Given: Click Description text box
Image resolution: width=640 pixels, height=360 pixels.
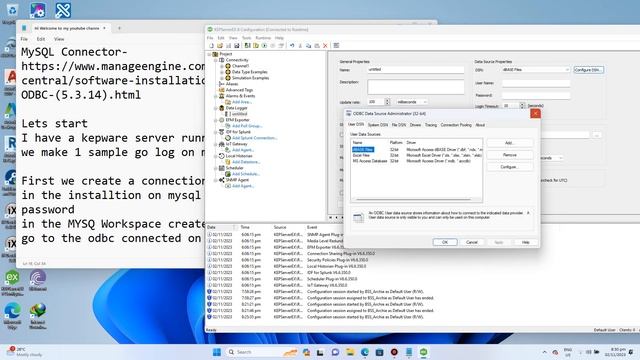Looking at the screenshot, I should pos(416,87).
